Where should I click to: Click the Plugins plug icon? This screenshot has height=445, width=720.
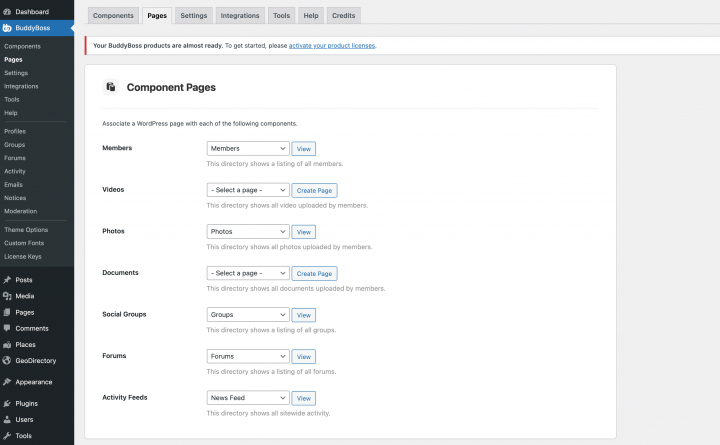point(7,404)
